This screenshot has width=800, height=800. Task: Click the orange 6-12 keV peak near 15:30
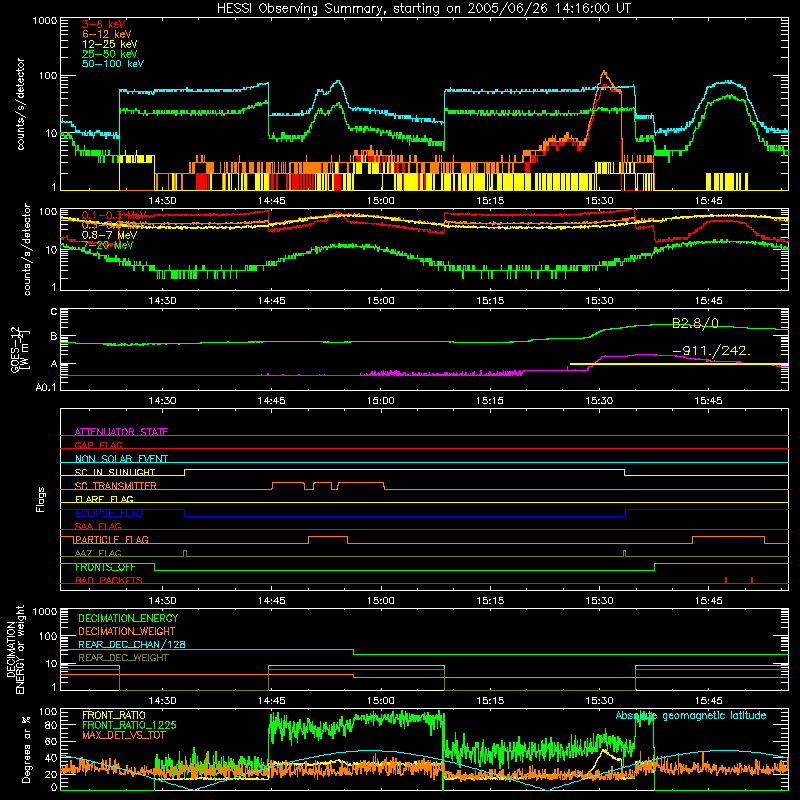coord(605,73)
